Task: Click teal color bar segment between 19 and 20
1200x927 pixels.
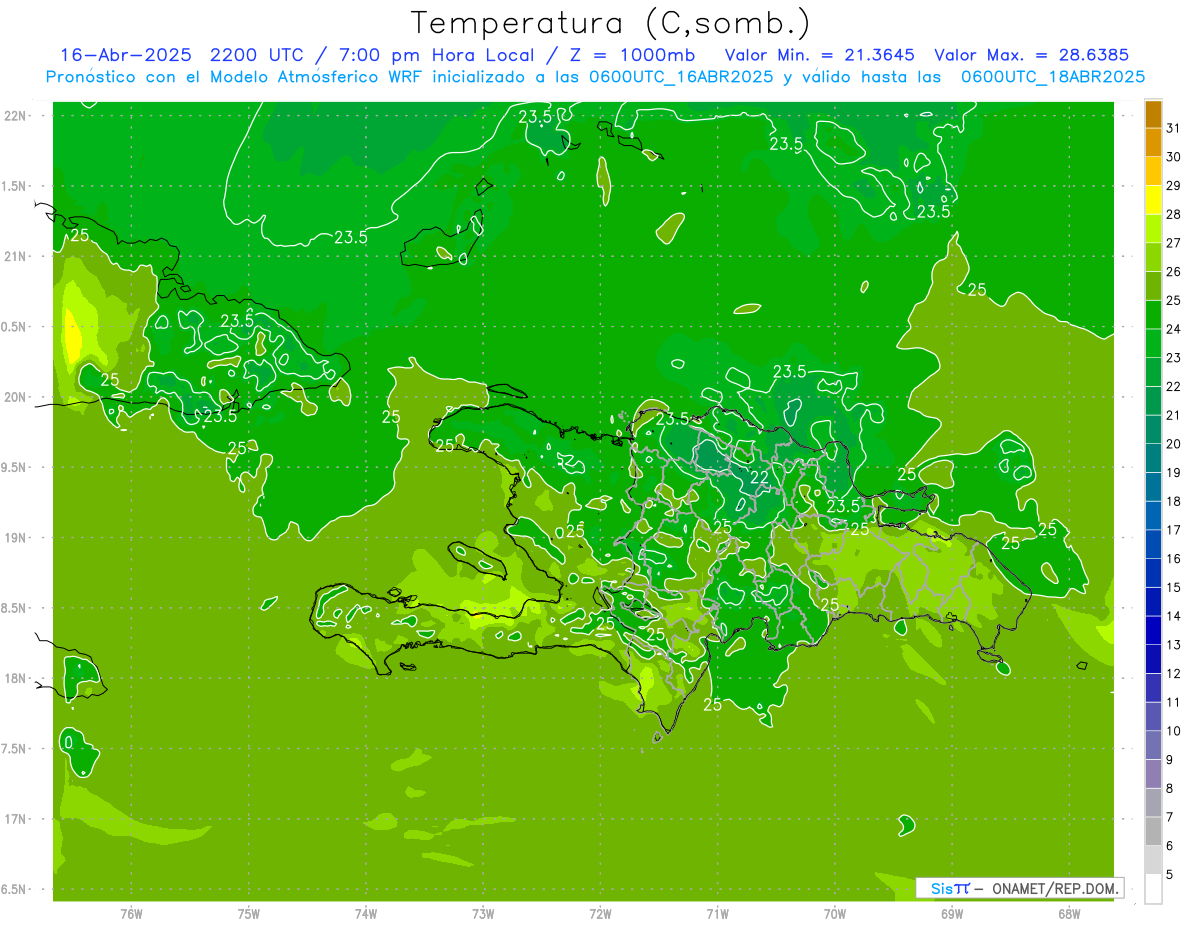Action: (1153, 458)
